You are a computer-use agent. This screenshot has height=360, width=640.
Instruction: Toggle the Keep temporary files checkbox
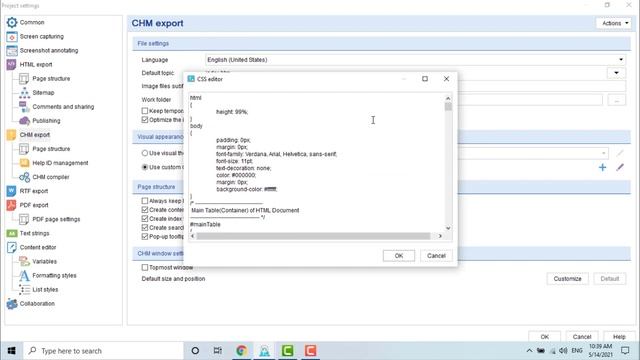(145, 111)
